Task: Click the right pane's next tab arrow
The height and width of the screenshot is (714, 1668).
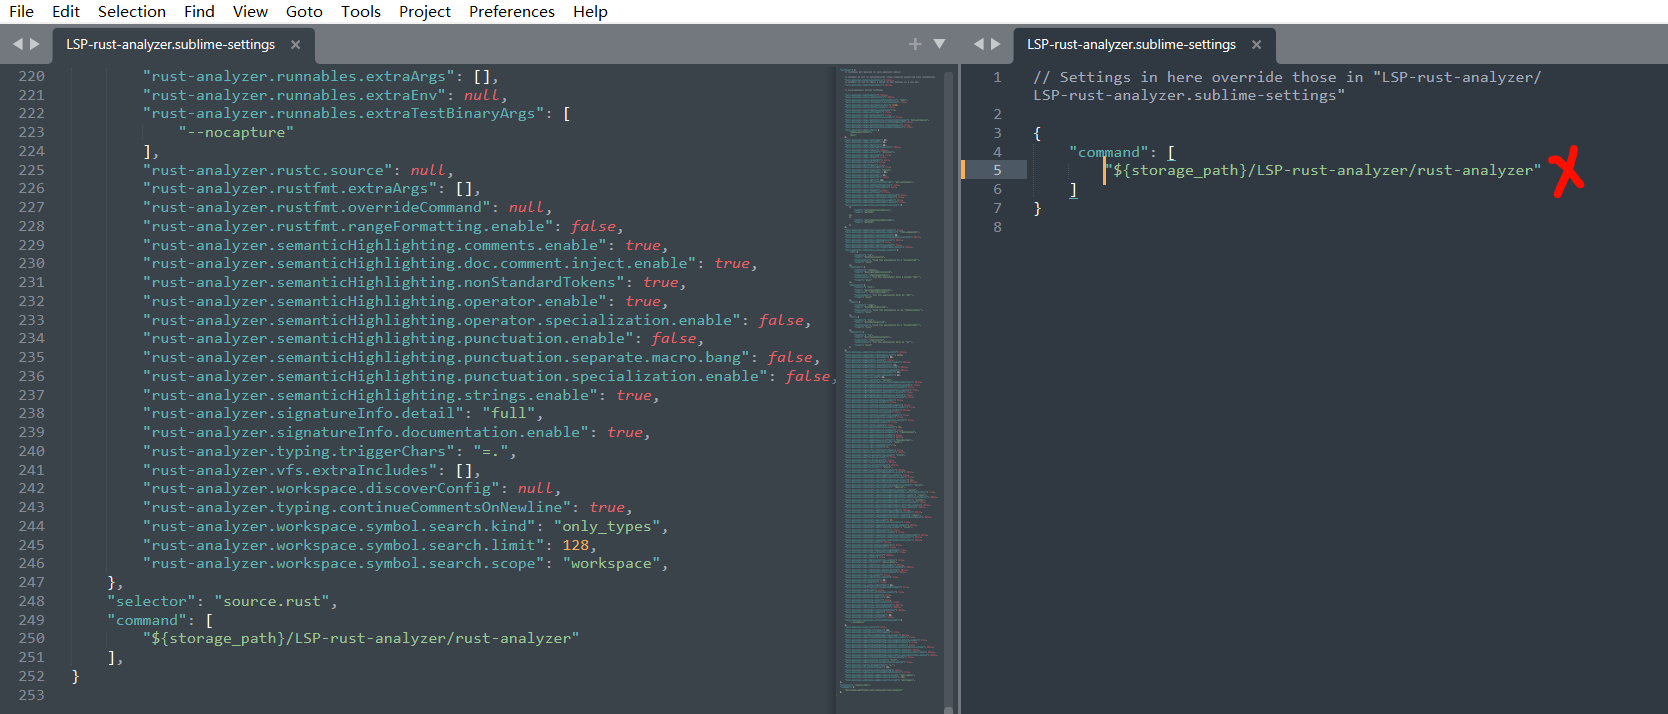Action: pos(996,44)
